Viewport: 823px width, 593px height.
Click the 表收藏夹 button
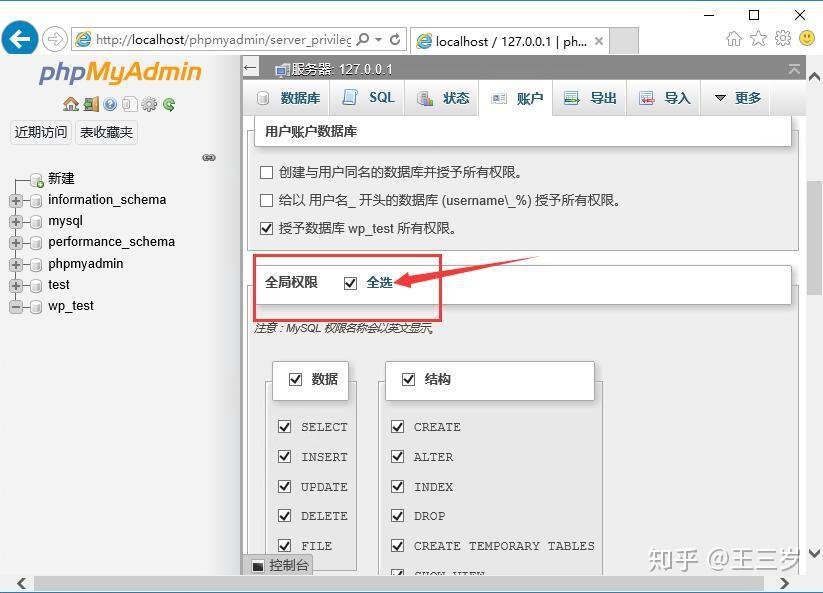click(106, 132)
